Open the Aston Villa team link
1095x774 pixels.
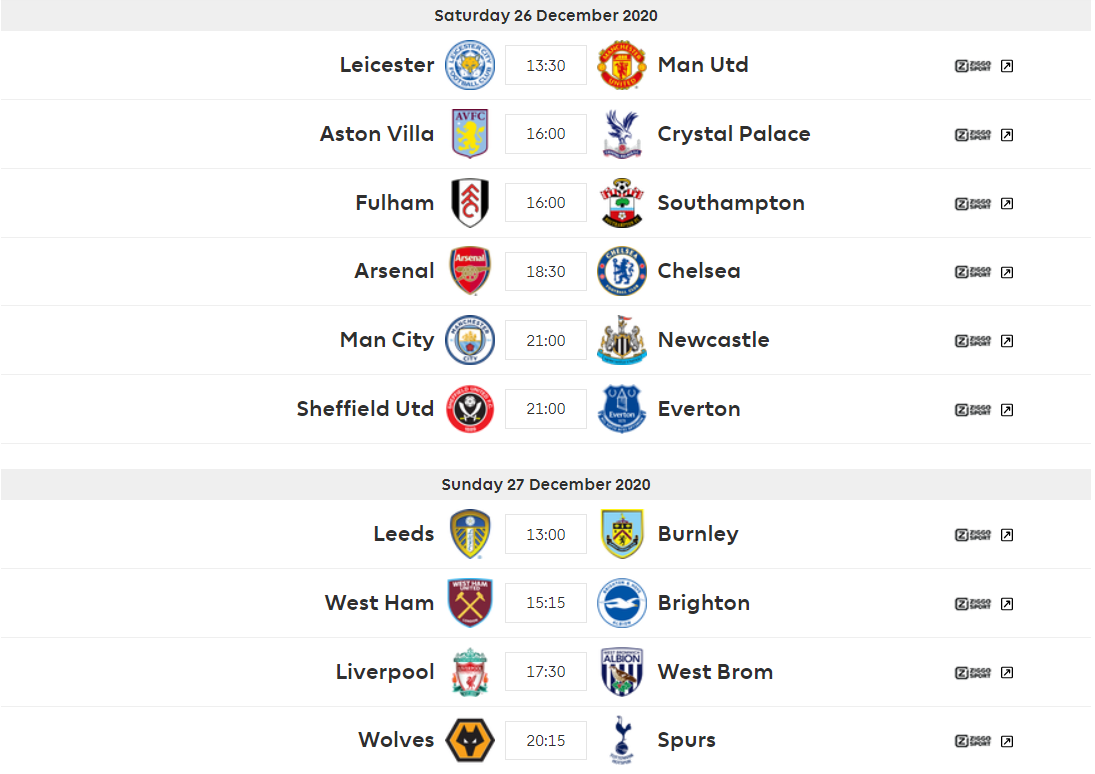[377, 133]
